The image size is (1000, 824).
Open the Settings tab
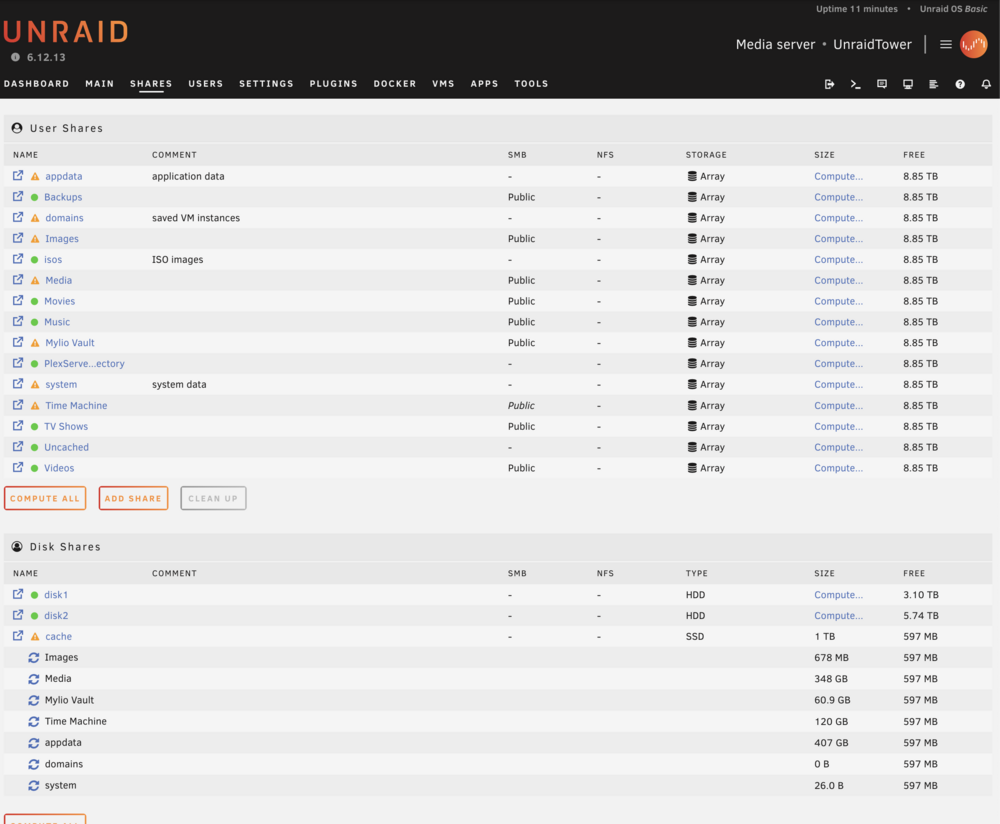click(266, 84)
